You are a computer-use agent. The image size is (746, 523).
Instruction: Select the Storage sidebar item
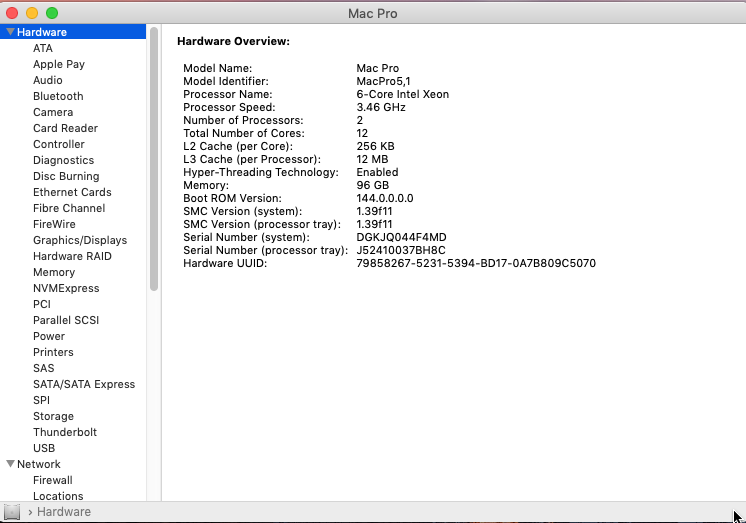tap(53, 416)
